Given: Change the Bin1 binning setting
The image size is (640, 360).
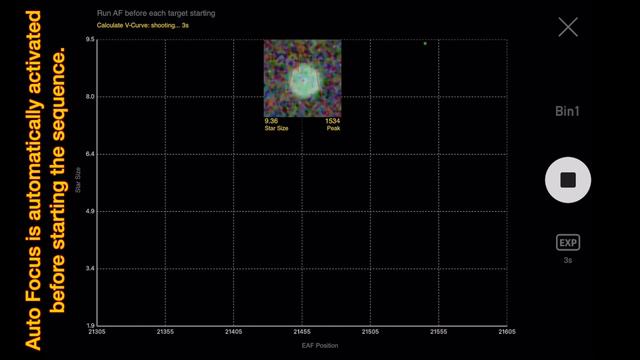Looking at the screenshot, I should (x=567, y=111).
